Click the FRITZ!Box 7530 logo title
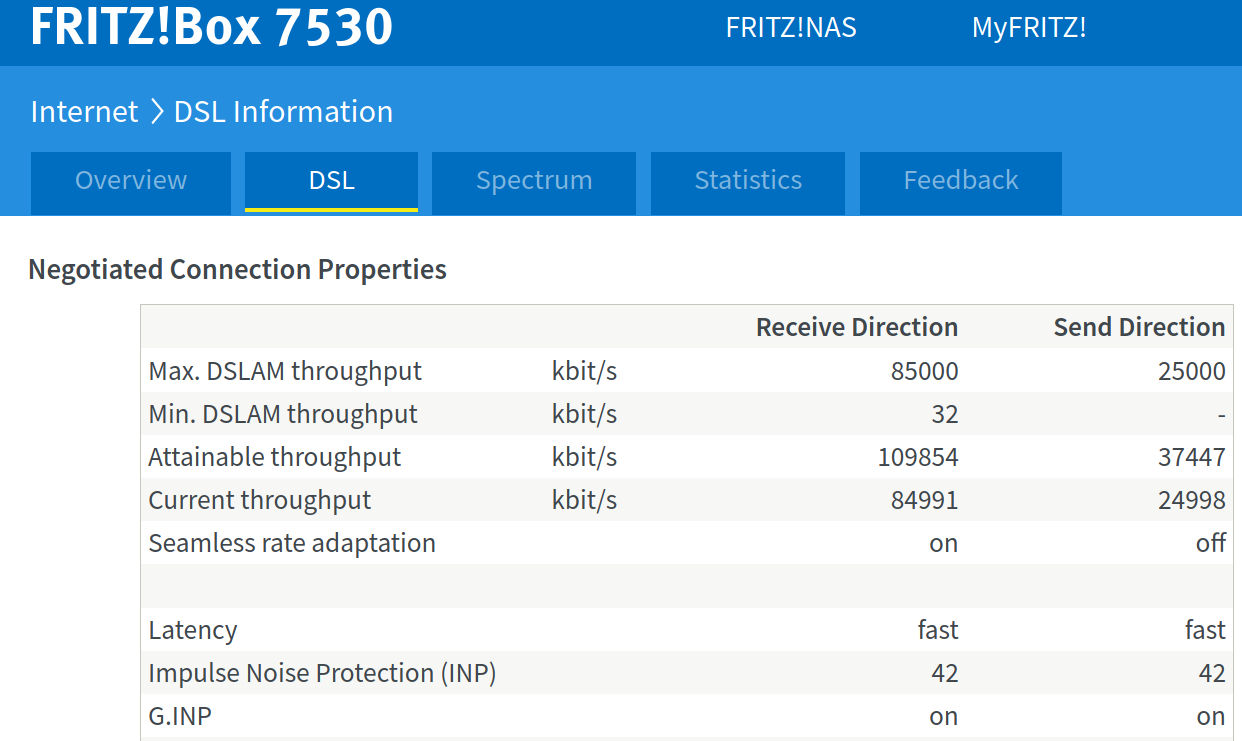 click(x=212, y=26)
